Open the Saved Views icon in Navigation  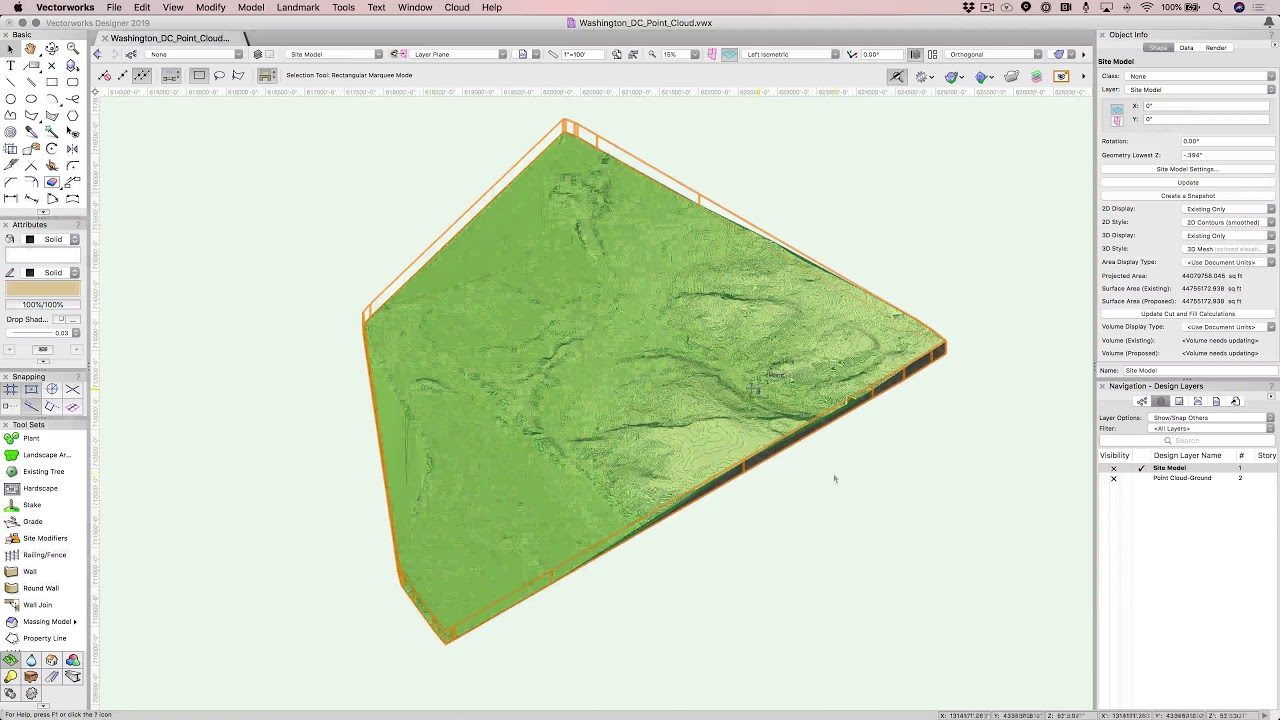[x=1217, y=401]
